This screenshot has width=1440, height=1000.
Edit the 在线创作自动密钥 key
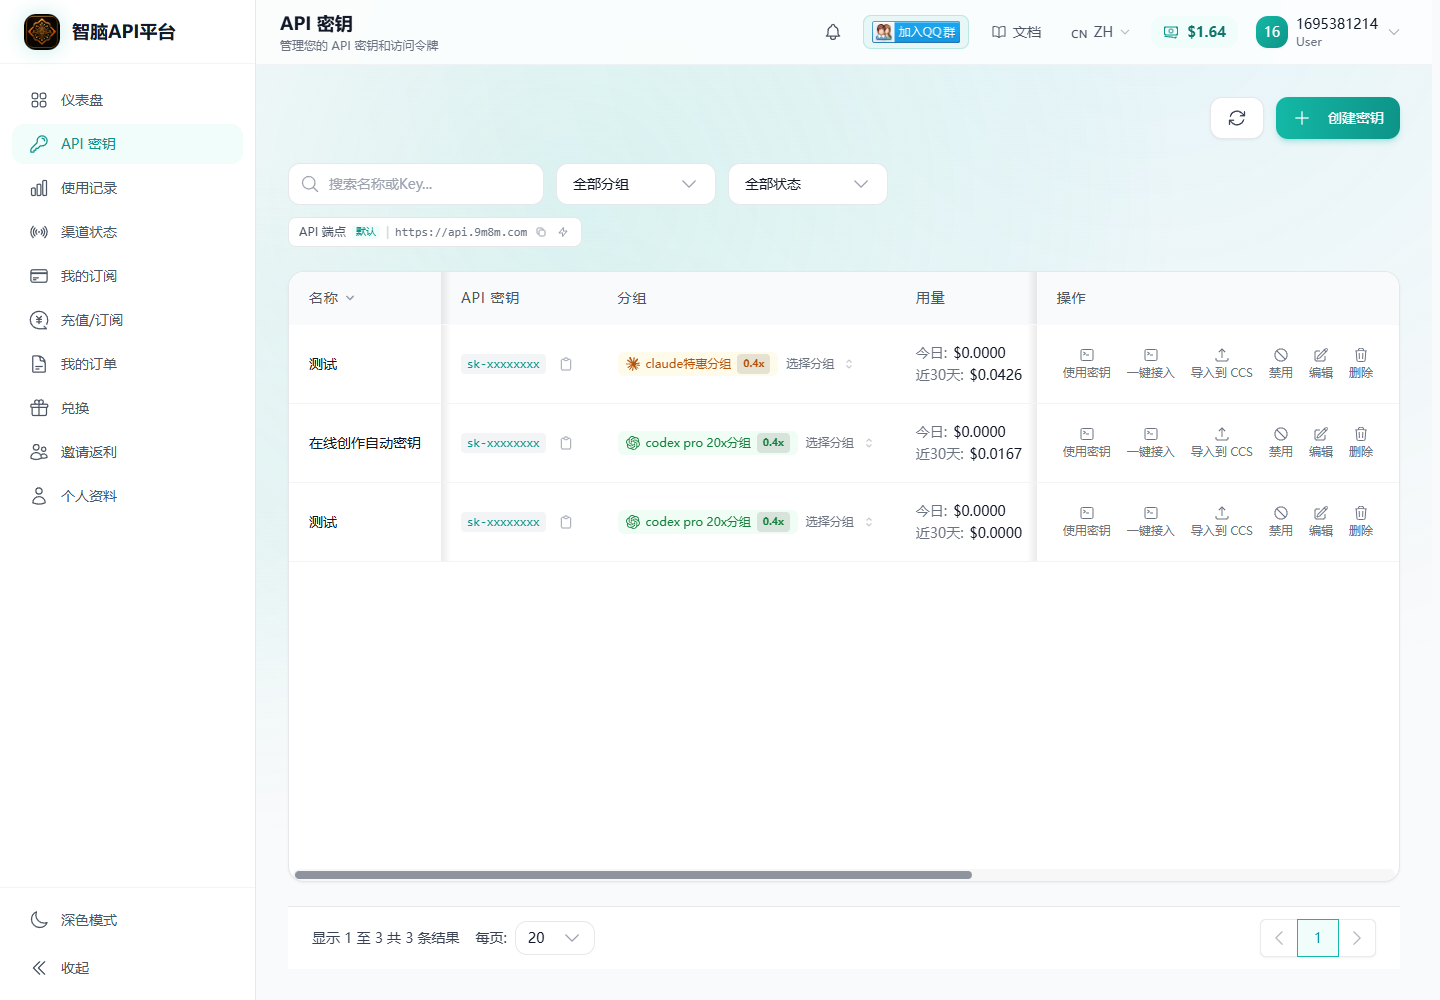(1320, 443)
